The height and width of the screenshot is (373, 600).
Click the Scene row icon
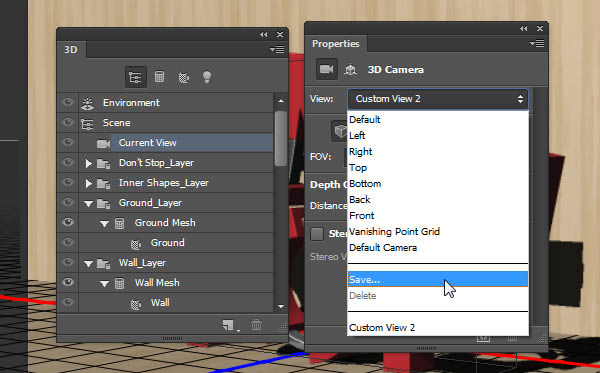[x=87, y=124]
